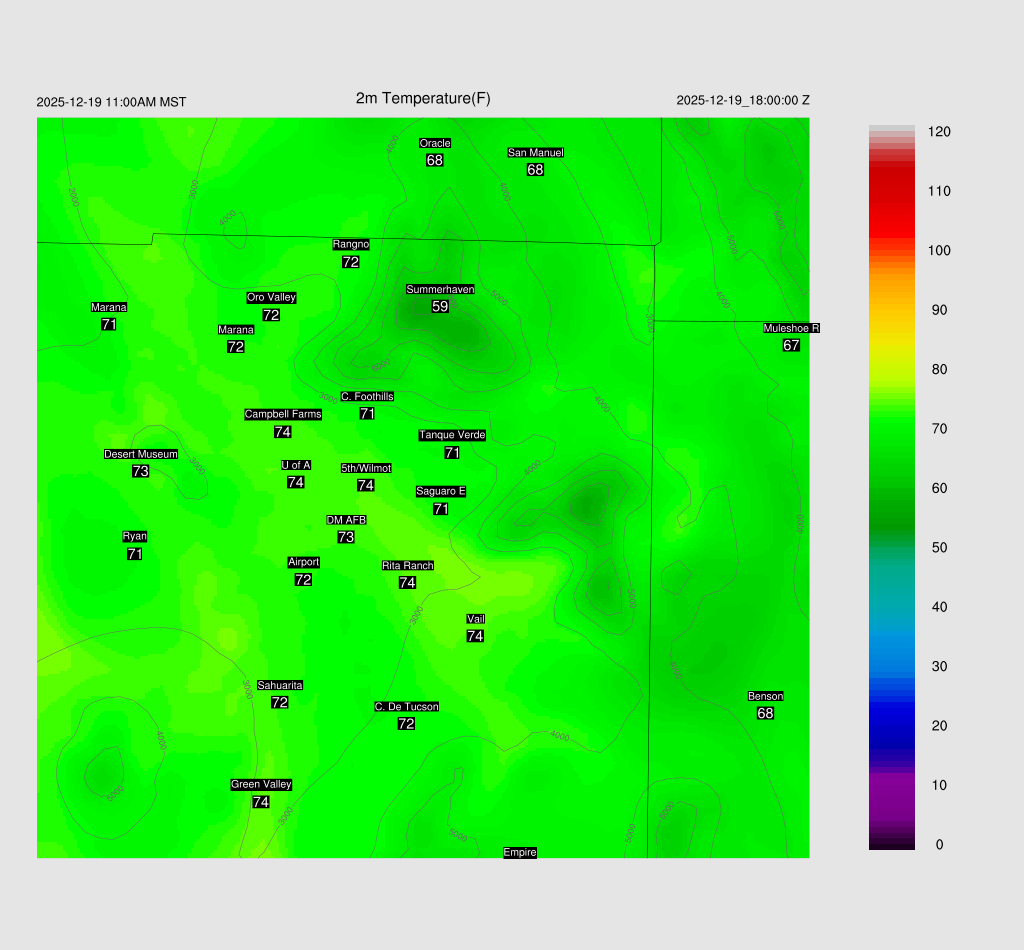Select the Desert Museum station label
The width and height of the screenshot is (1024, 950).
coord(141,454)
